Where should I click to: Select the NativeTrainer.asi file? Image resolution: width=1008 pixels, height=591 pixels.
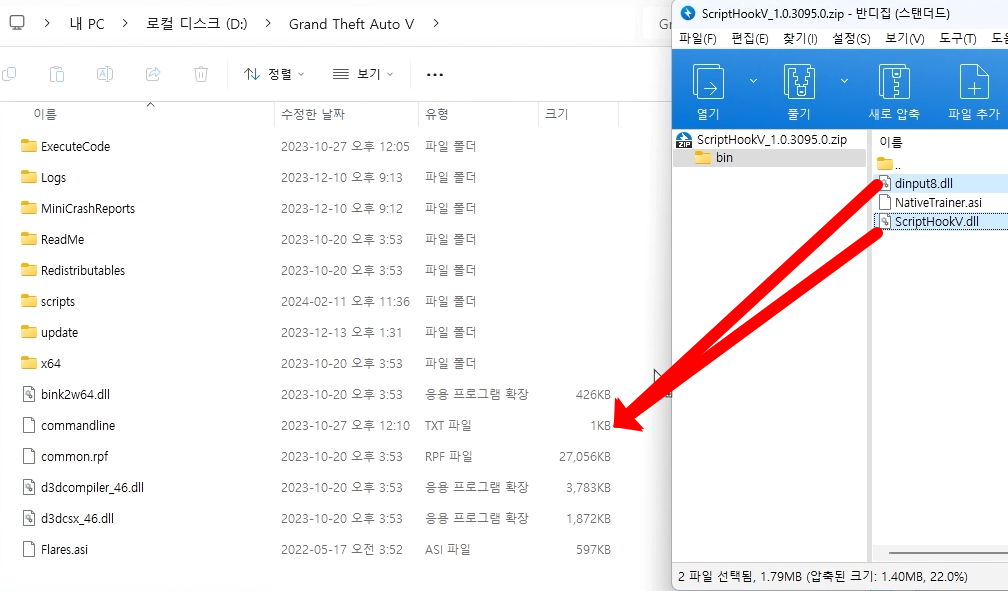point(937,202)
